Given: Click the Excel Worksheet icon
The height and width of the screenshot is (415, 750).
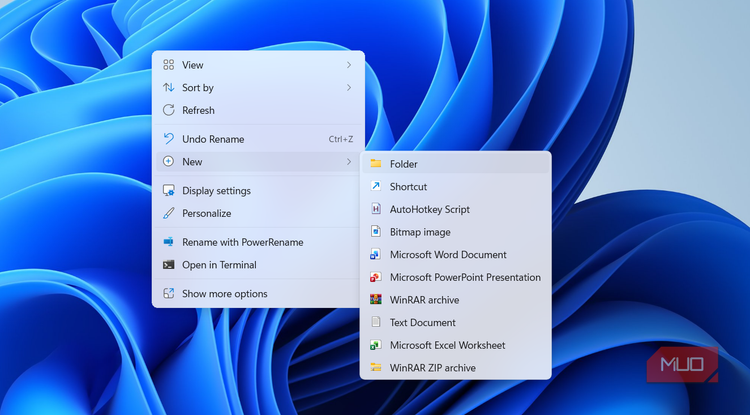Looking at the screenshot, I should point(375,345).
